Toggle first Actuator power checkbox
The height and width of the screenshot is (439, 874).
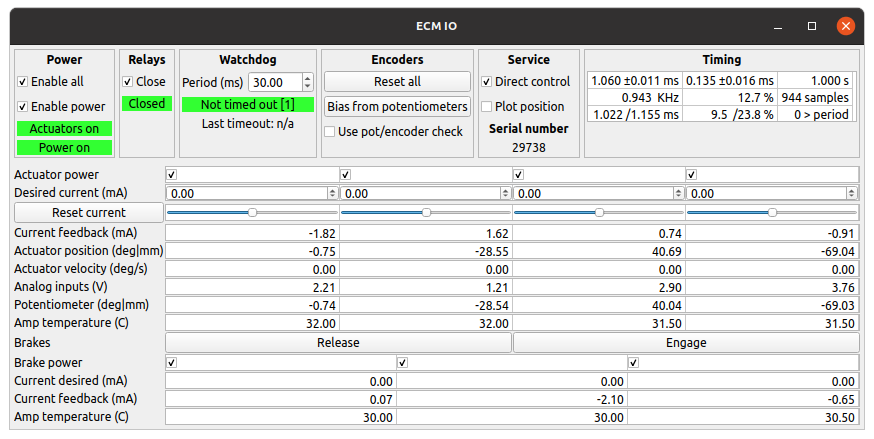pyautogui.click(x=172, y=175)
